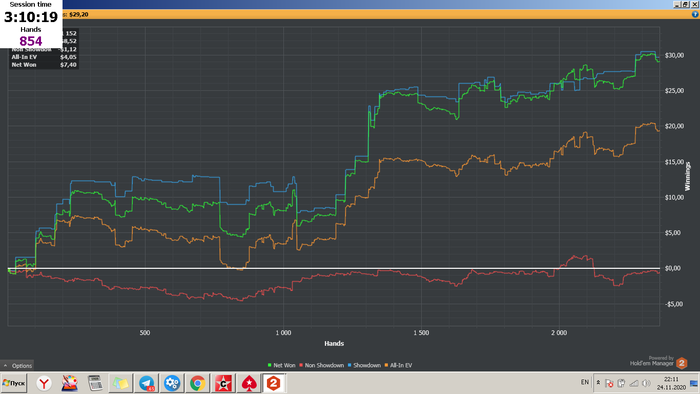Image resolution: width=700 pixels, height=394 pixels.
Task: Click the show desktop tray icon
Action: [x=694, y=383]
